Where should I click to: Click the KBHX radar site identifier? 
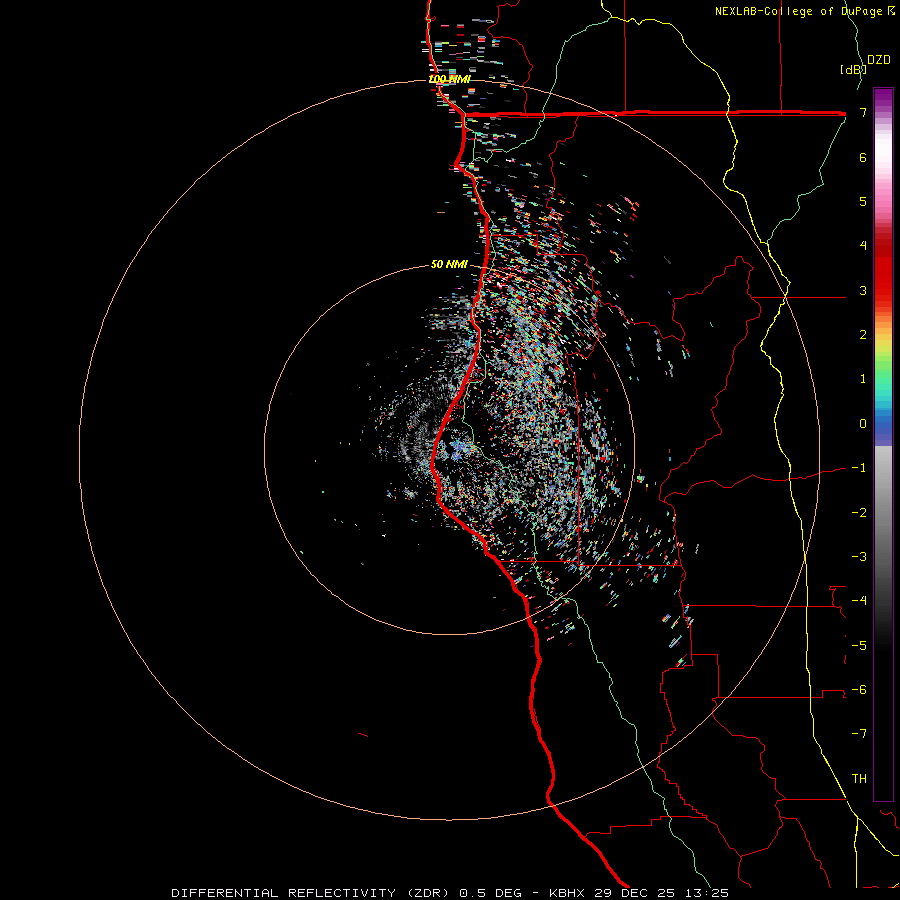pos(567,893)
